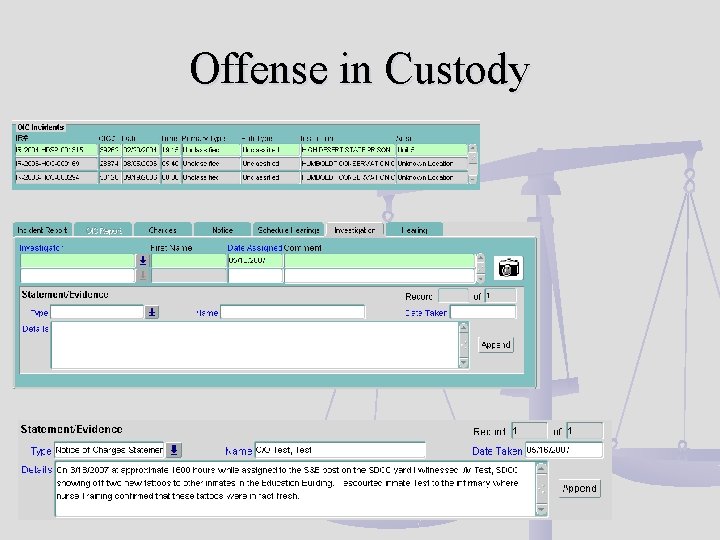Open the Investigator lookup arrow in the first row

[x=143, y=260]
